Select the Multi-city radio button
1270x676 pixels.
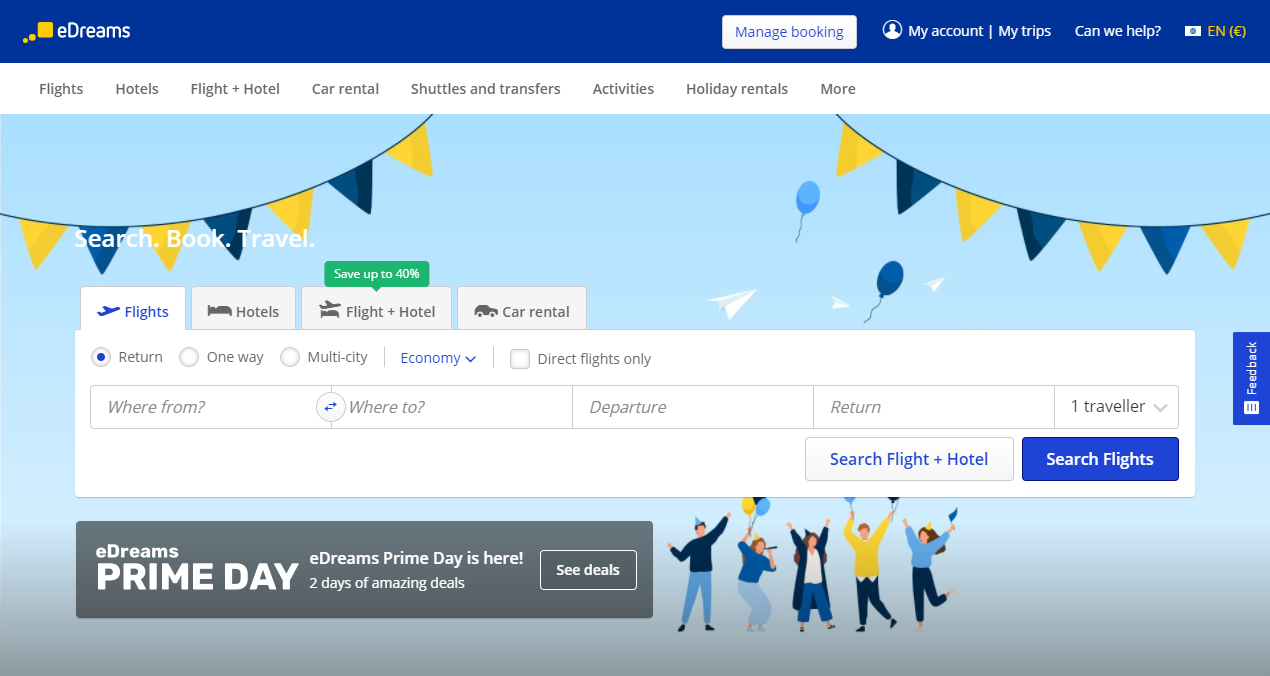click(x=290, y=357)
